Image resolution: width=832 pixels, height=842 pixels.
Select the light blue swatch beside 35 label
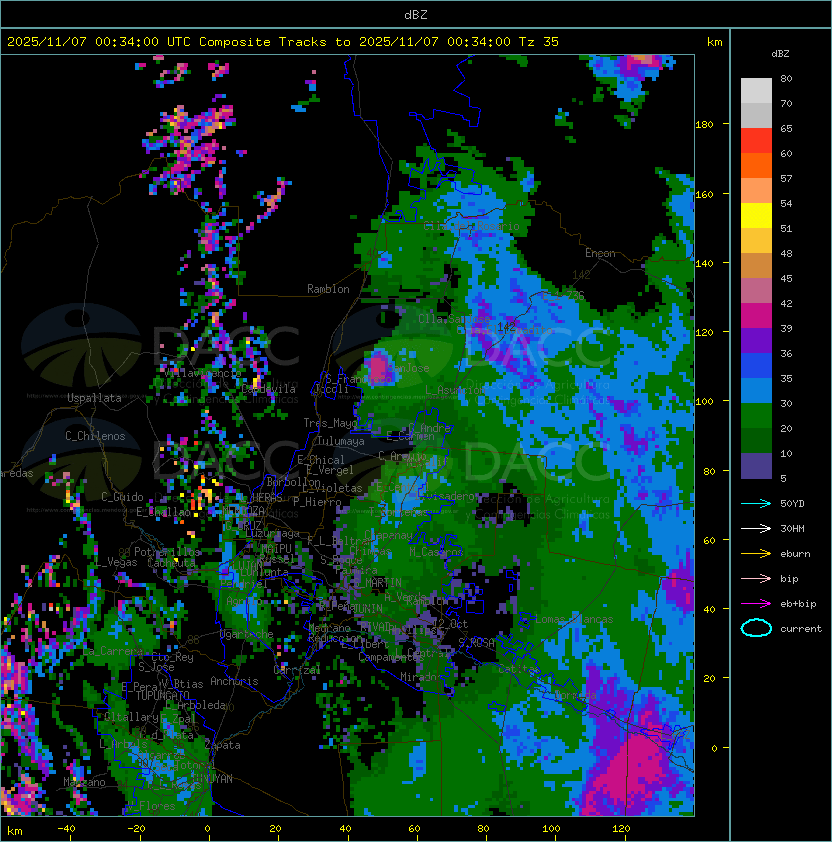[756, 391]
